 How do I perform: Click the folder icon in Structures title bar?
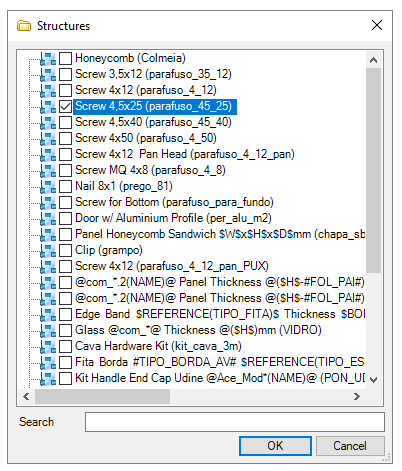[24, 26]
